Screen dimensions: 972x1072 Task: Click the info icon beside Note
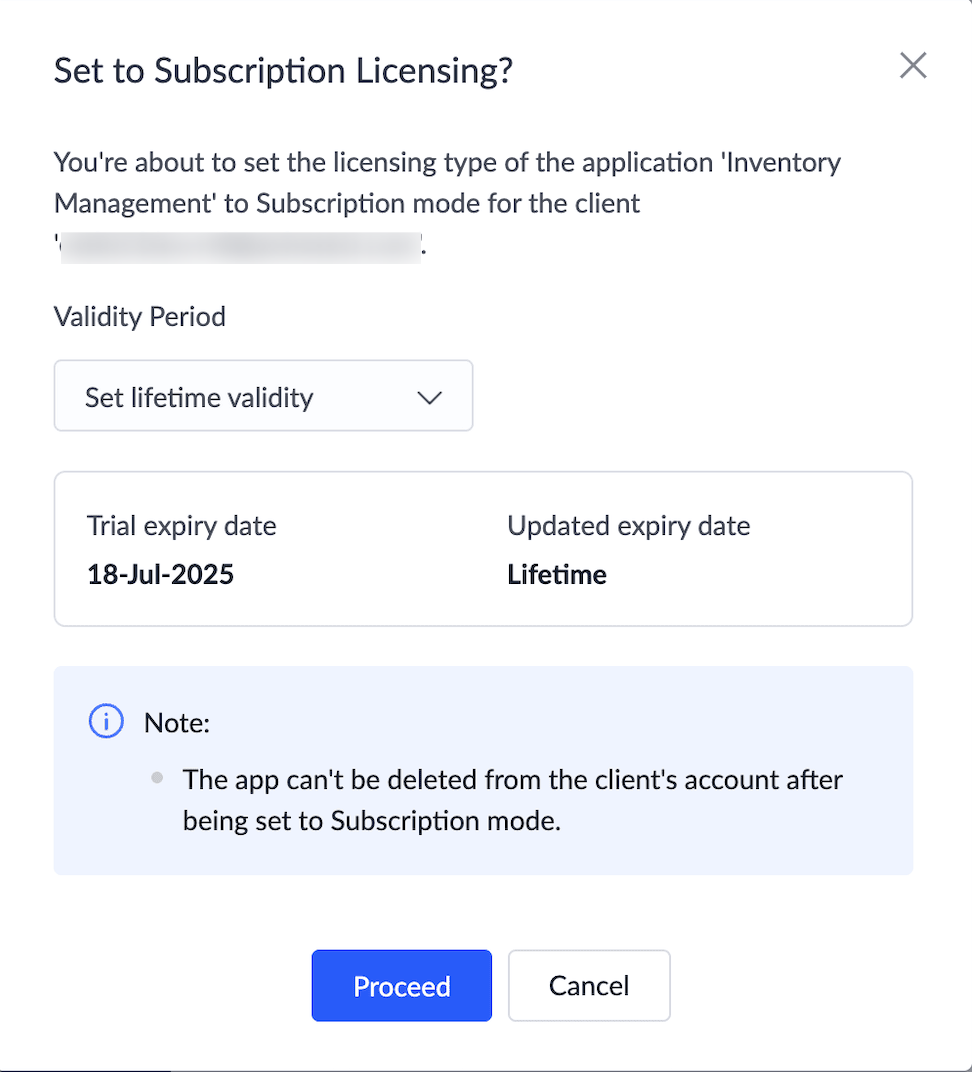tap(106, 721)
